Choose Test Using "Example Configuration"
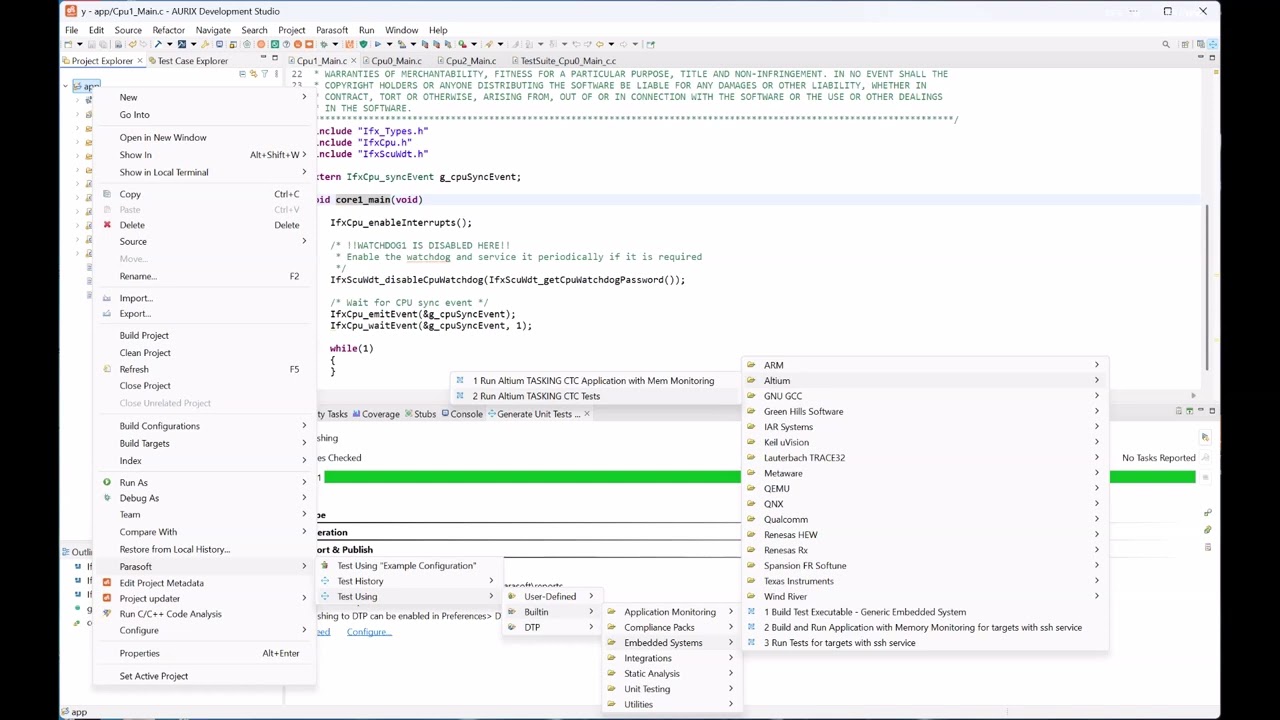 [x=408, y=566]
